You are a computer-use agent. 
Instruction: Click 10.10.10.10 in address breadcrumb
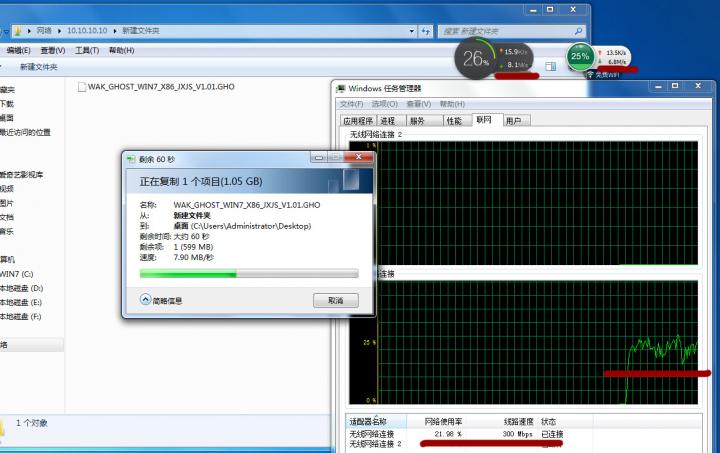[87, 31]
